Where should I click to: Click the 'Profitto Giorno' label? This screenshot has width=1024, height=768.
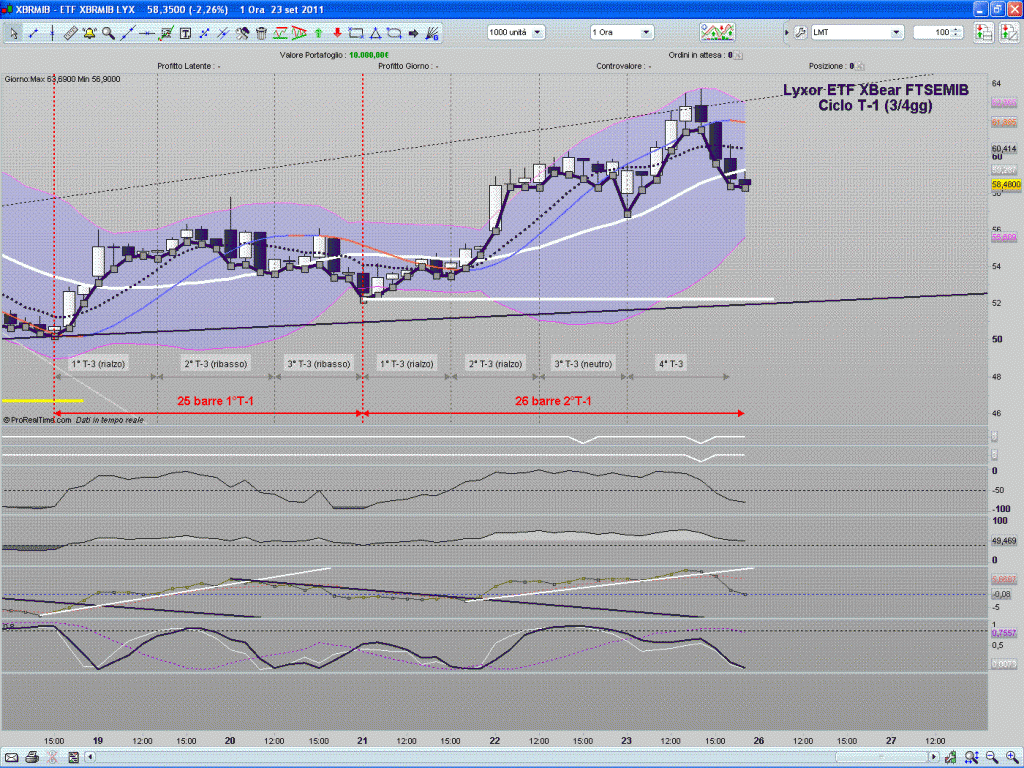pyautogui.click(x=404, y=66)
